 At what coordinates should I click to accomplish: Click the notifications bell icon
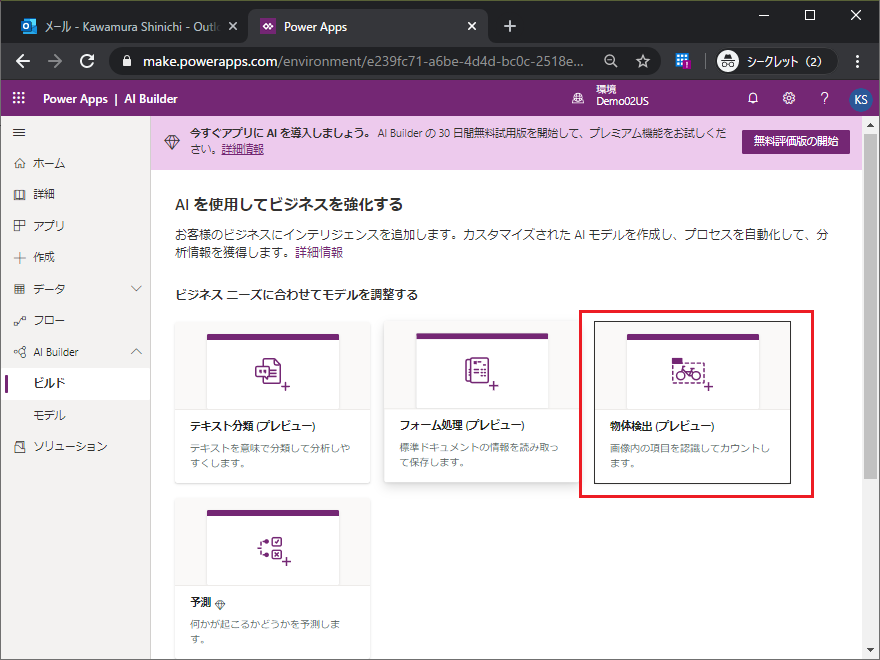(x=753, y=98)
